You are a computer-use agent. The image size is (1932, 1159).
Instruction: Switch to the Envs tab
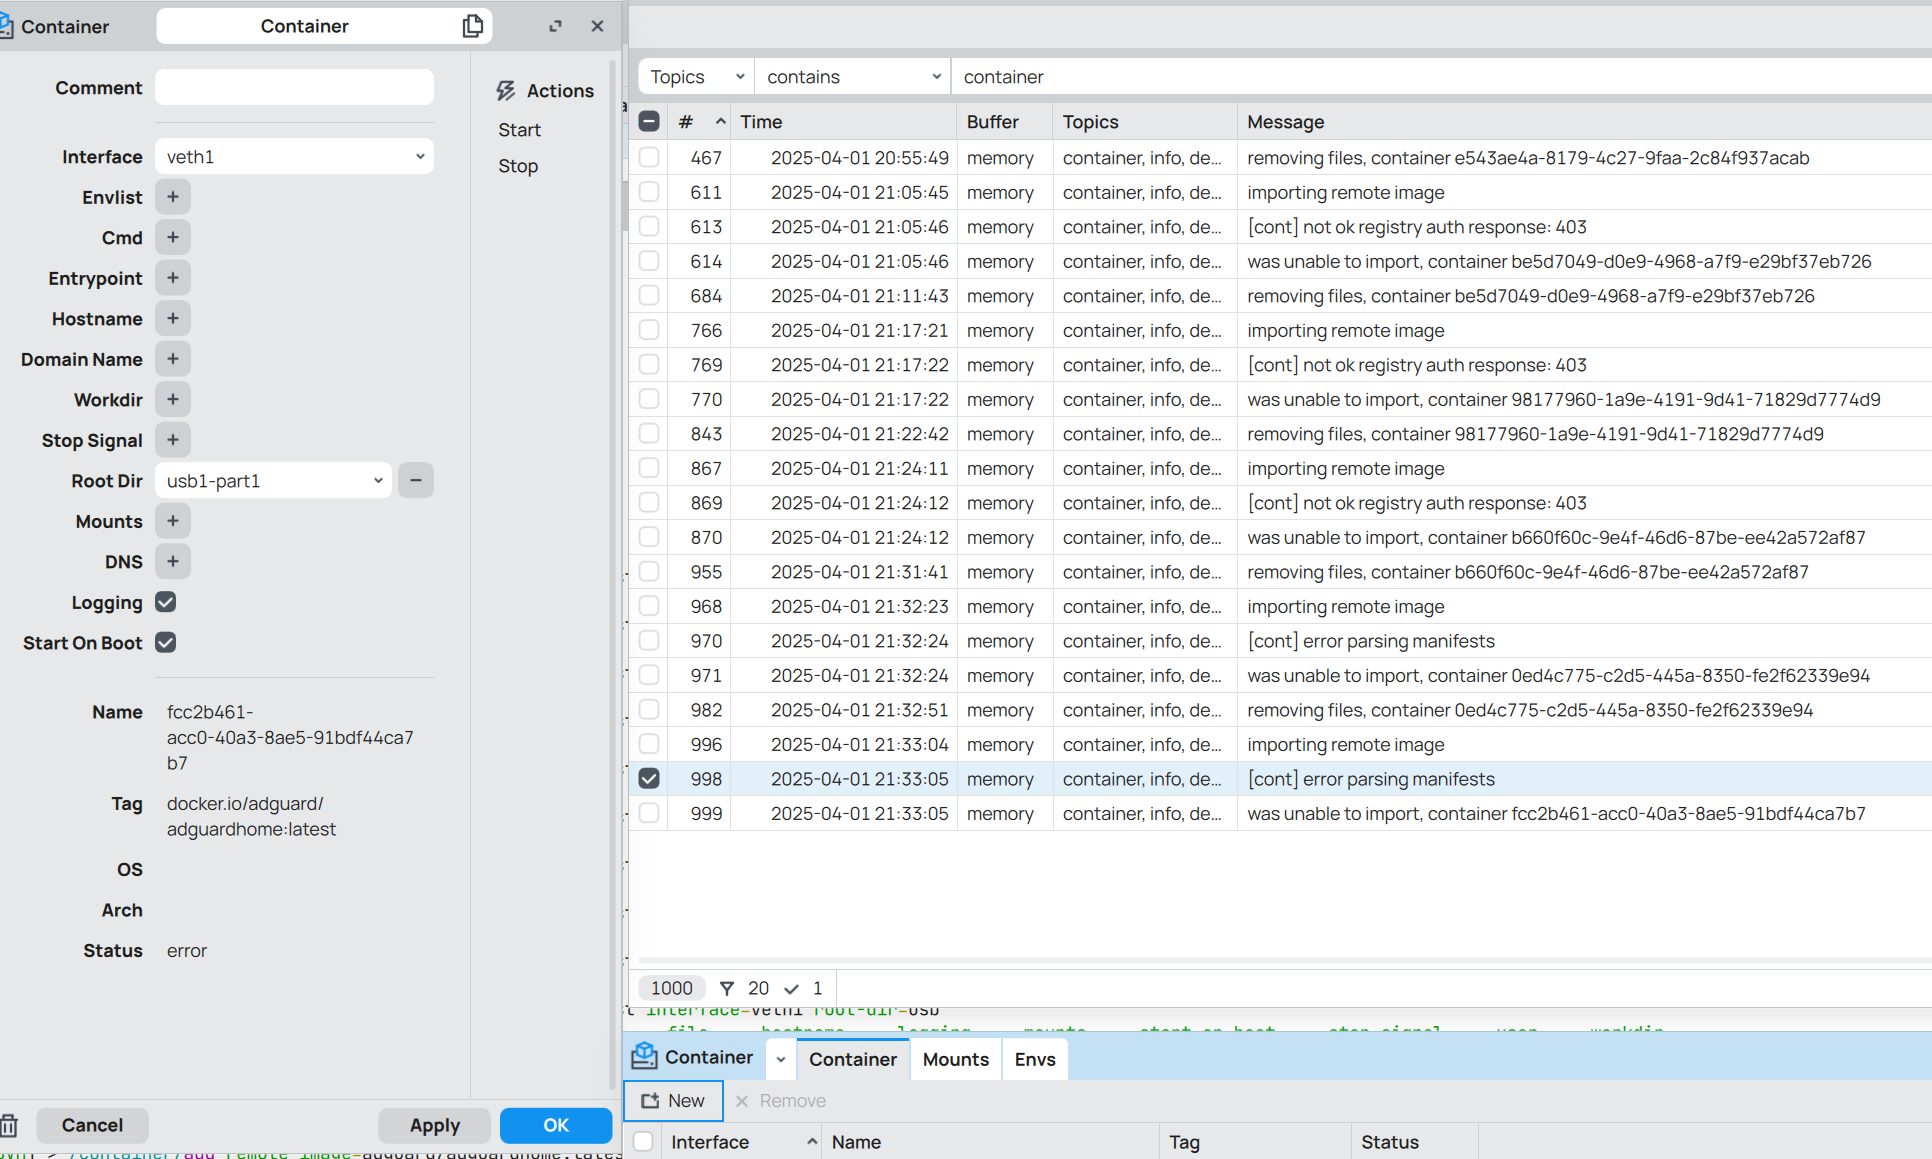tap(1034, 1059)
